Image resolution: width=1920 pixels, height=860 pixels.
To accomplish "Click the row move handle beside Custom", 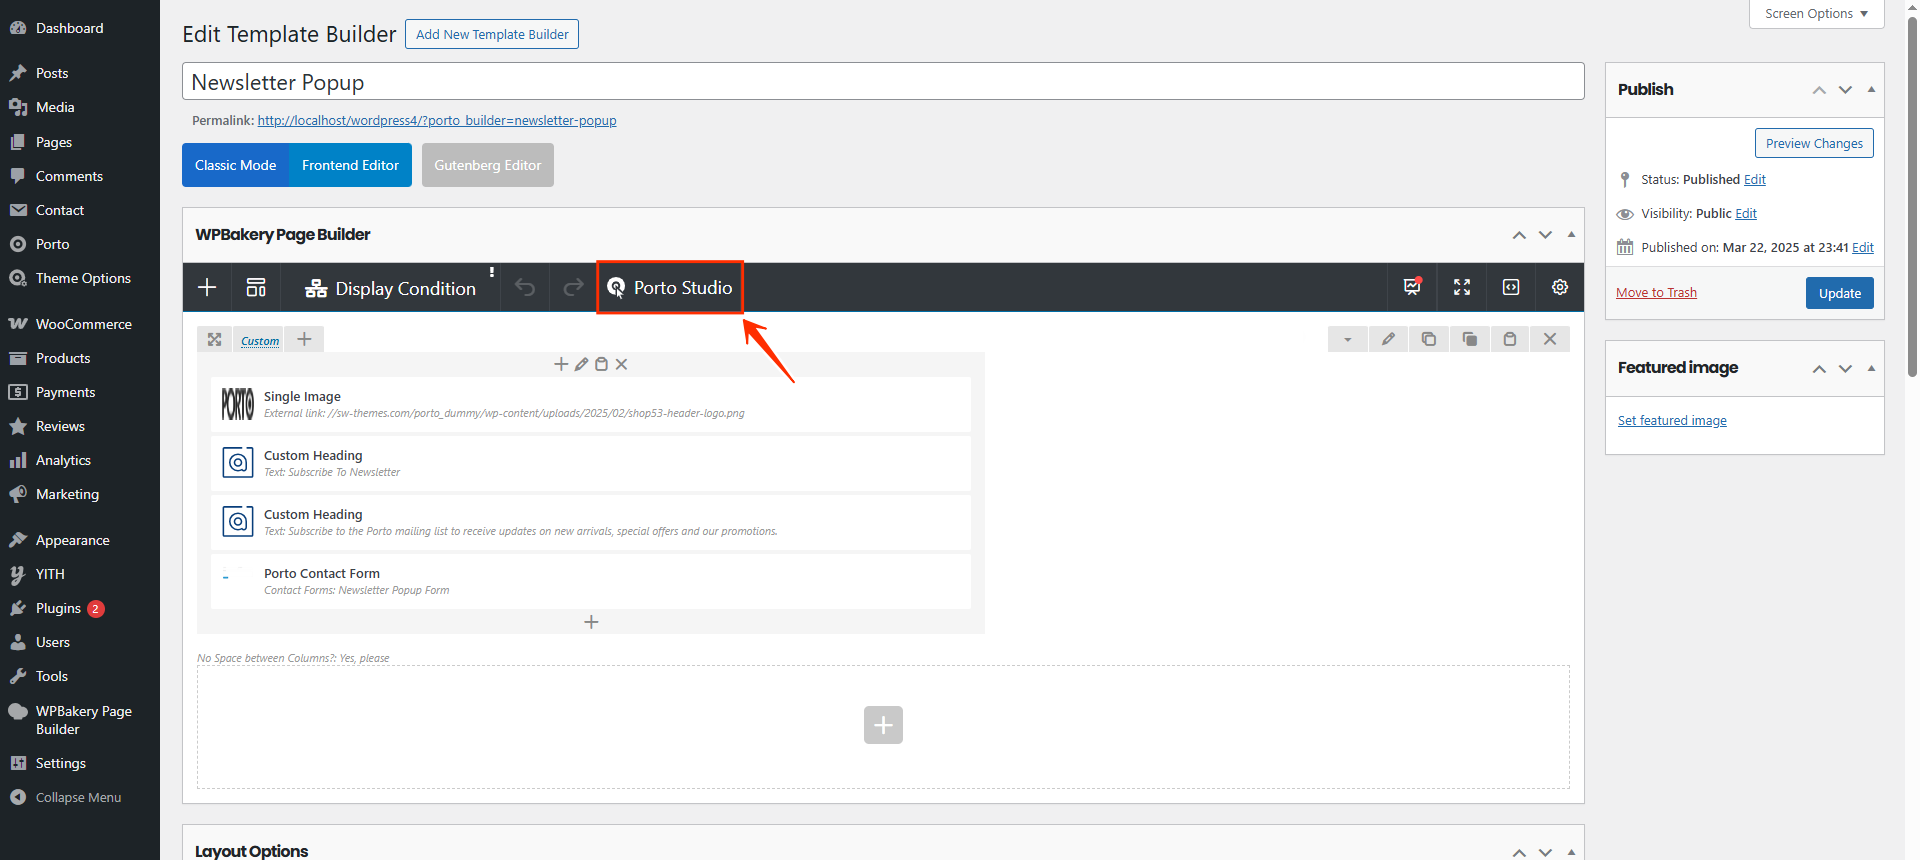I will [x=214, y=340].
